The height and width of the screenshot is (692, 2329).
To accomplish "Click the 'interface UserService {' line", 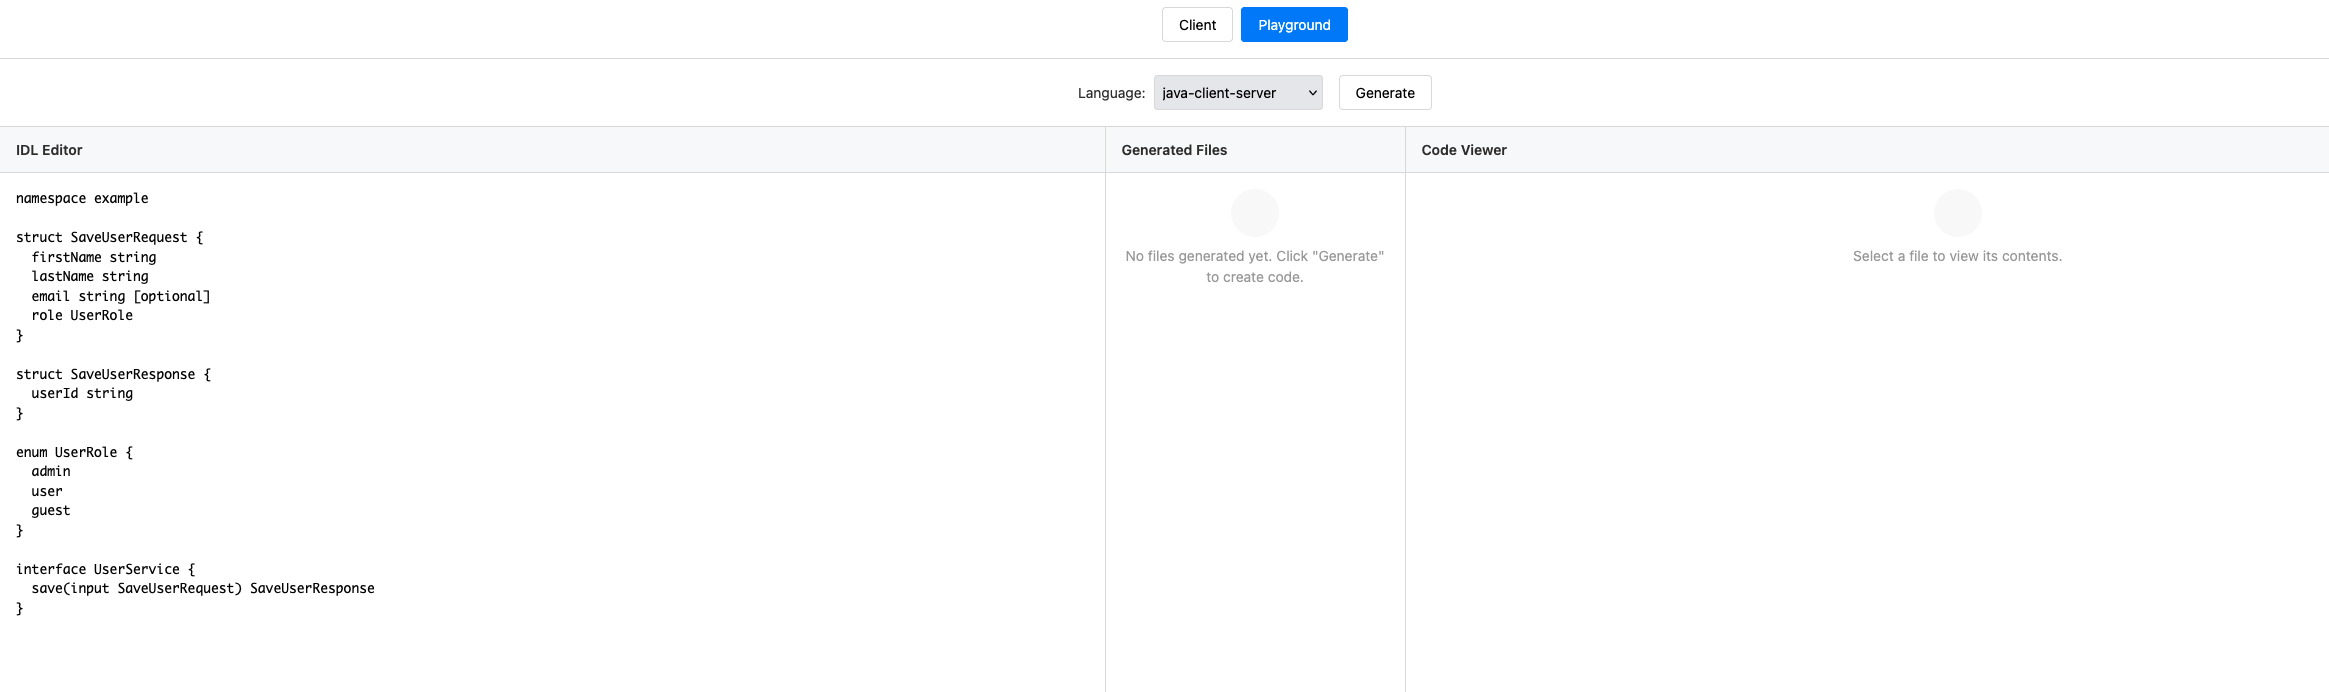I will [106, 570].
